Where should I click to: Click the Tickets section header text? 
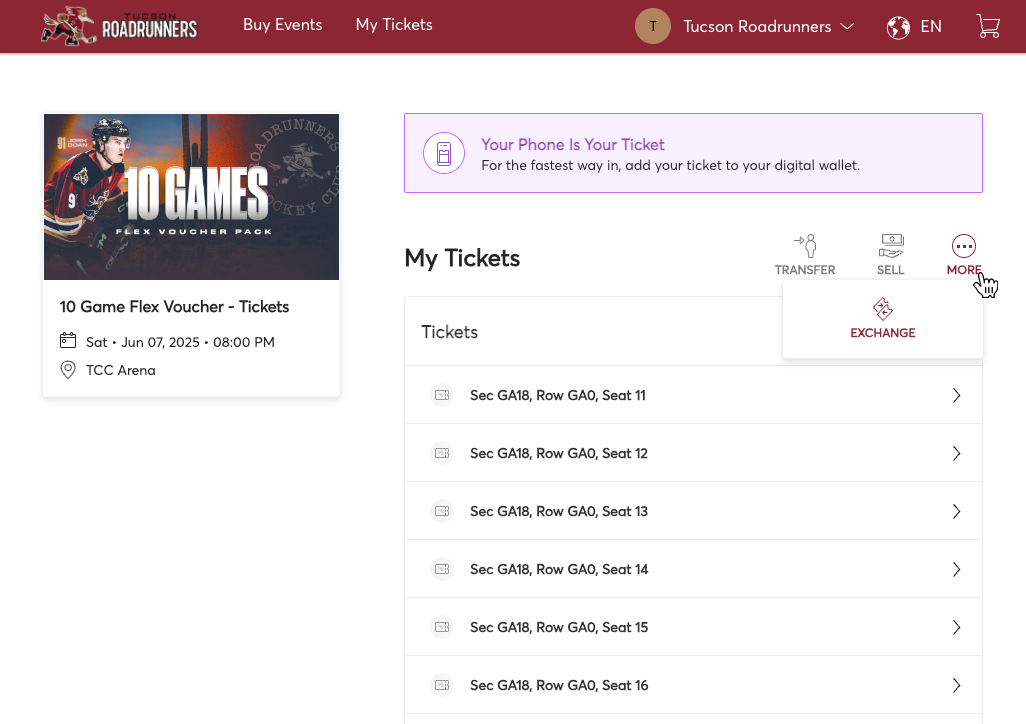coord(450,332)
